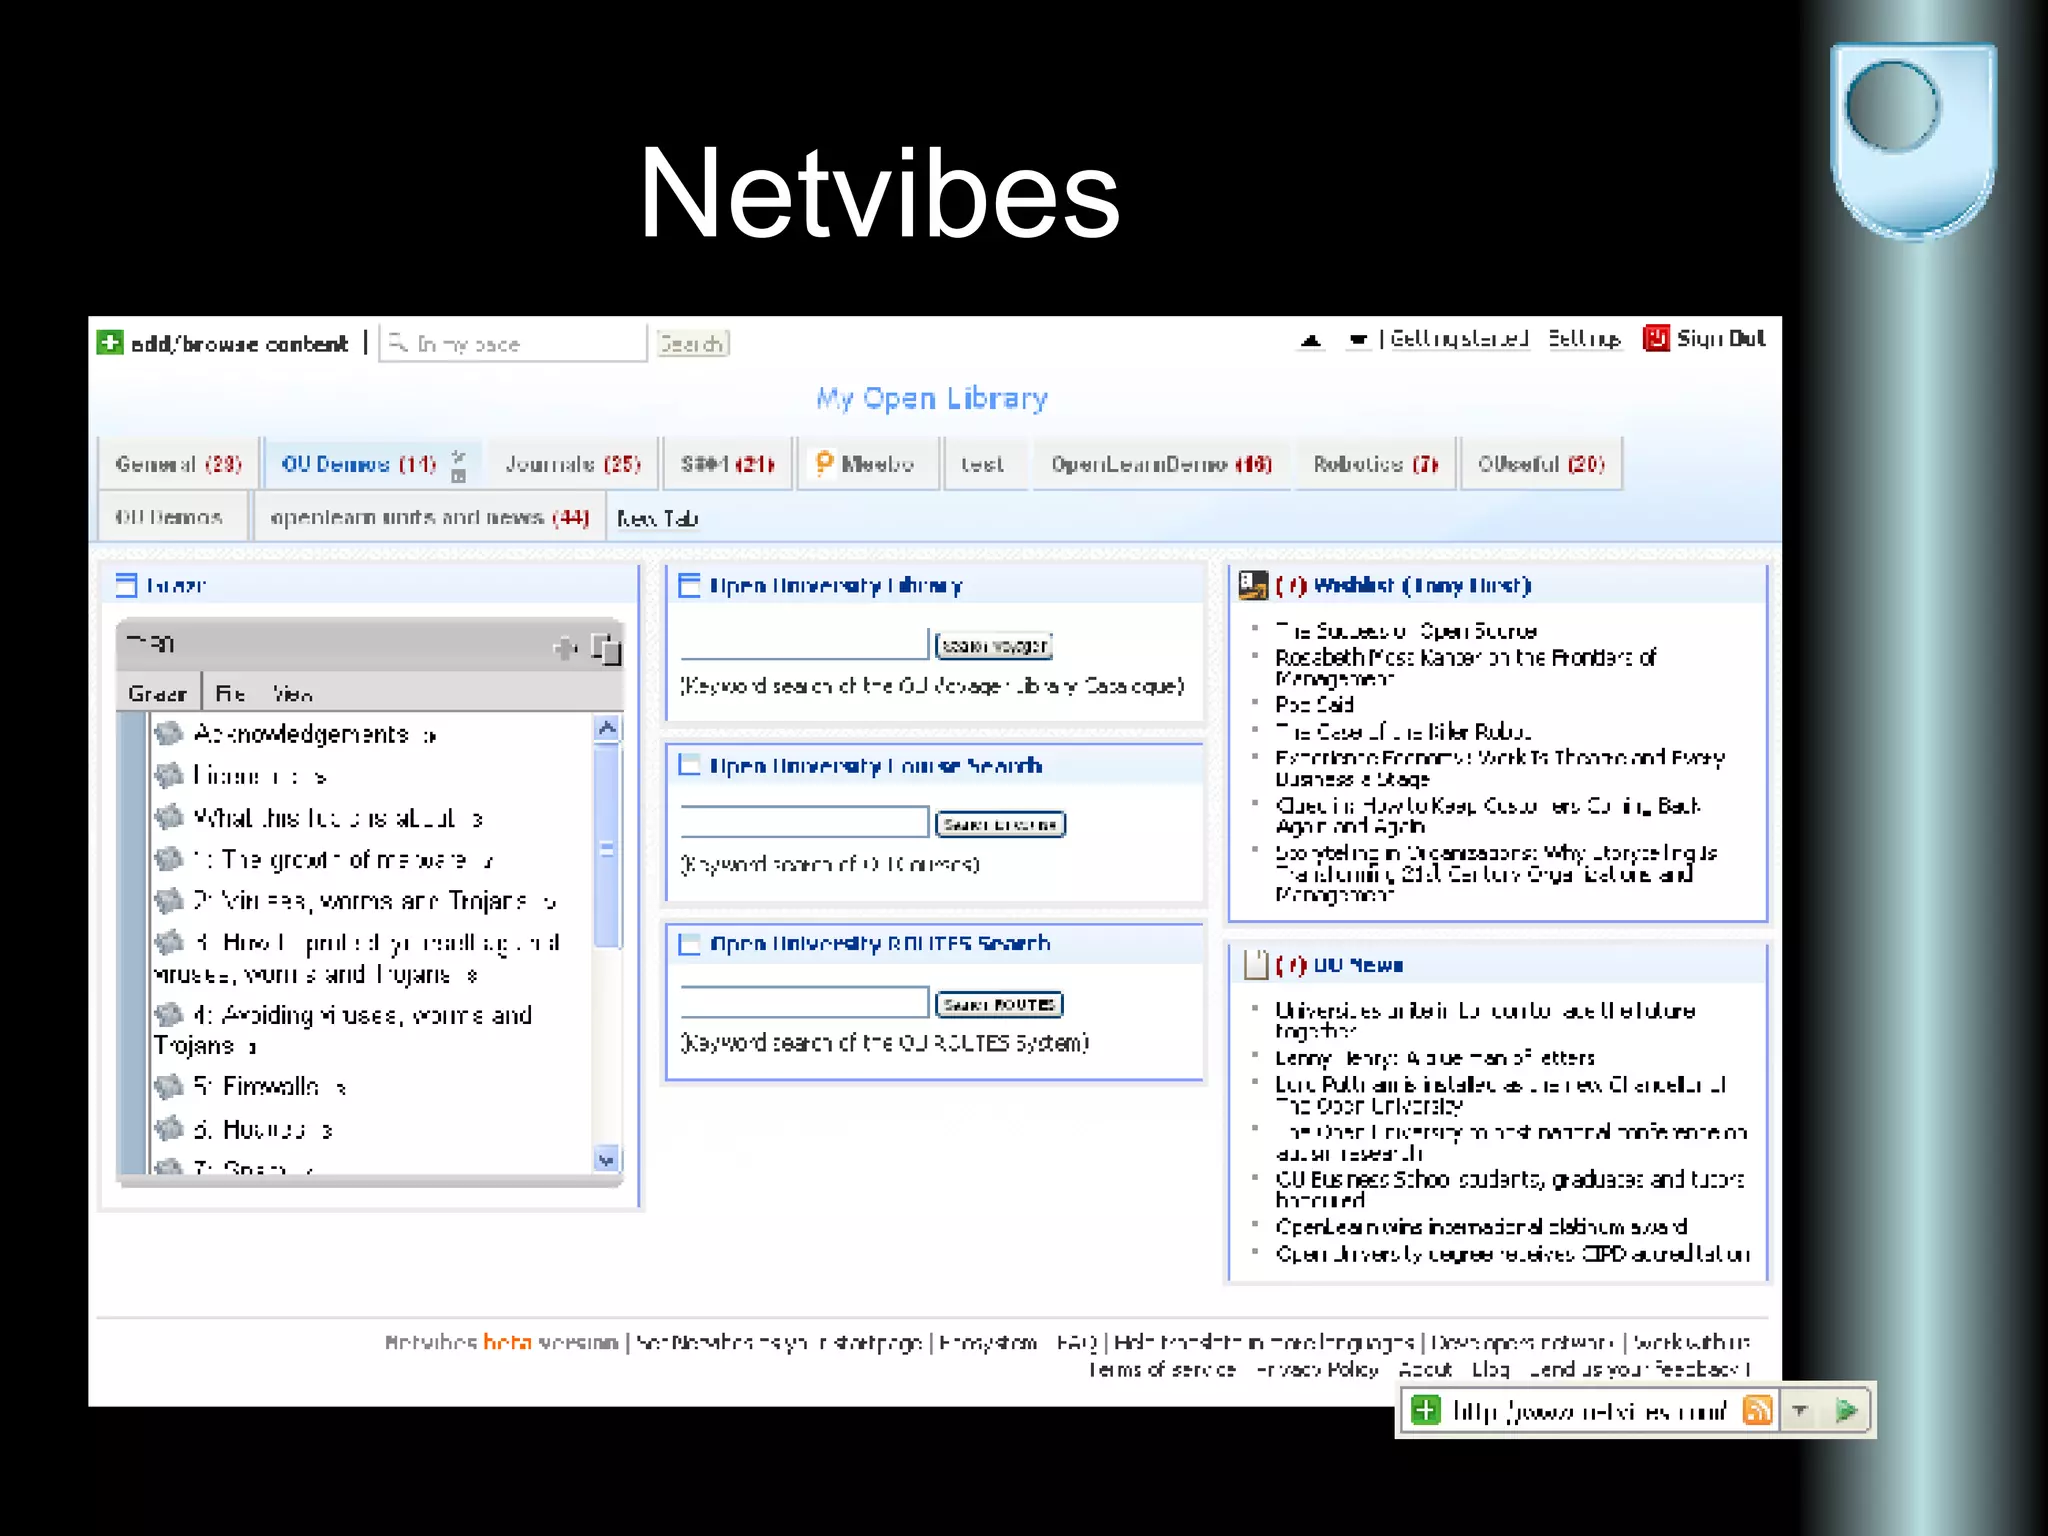Click the Search Courses button
Image resolution: width=2048 pixels, height=1536 pixels.
coord(1000,824)
